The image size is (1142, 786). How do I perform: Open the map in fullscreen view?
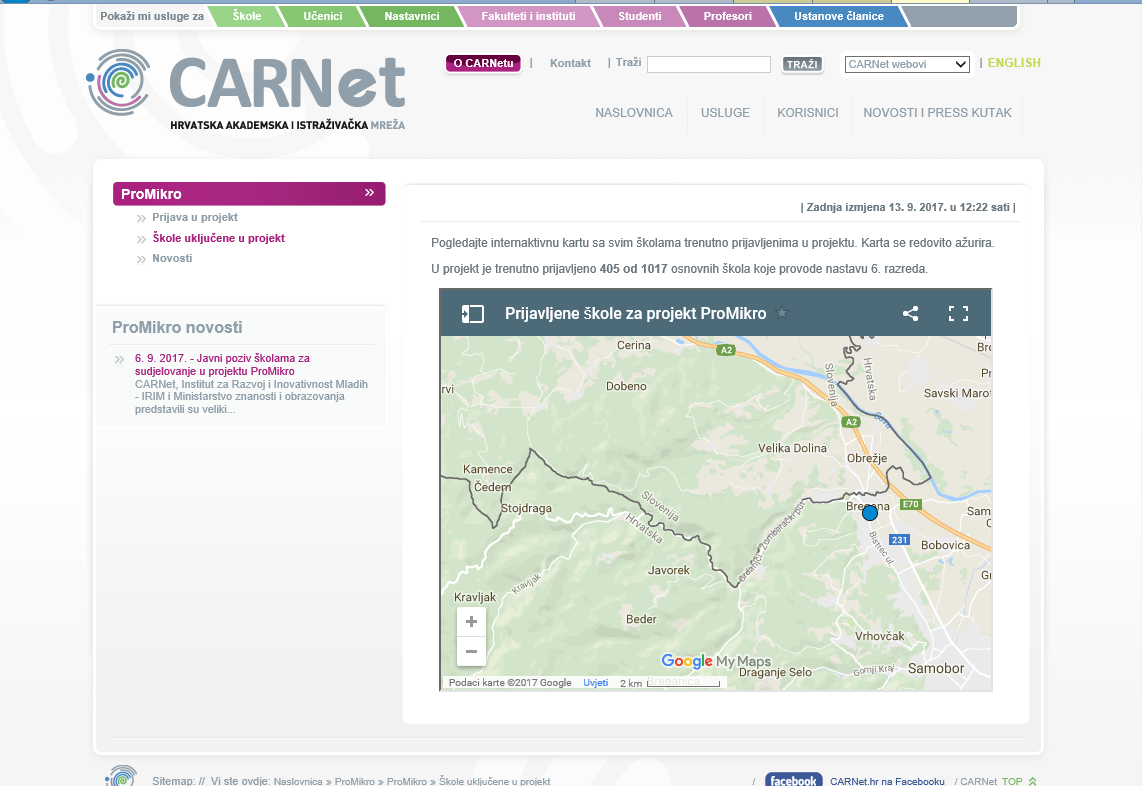coord(958,314)
